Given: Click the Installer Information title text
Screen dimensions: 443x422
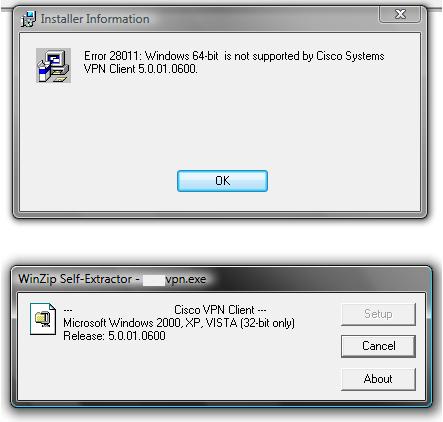Looking at the screenshot, I should (95, 19).
